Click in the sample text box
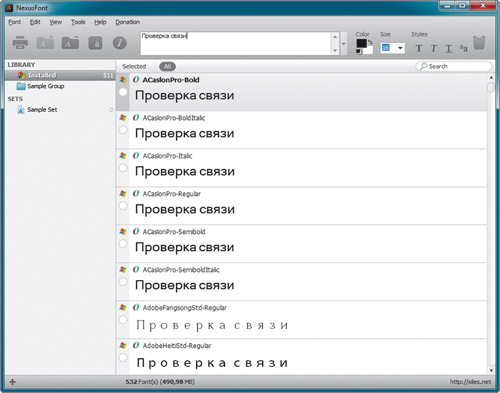The image size is (500, 393). tap(235, 44)
